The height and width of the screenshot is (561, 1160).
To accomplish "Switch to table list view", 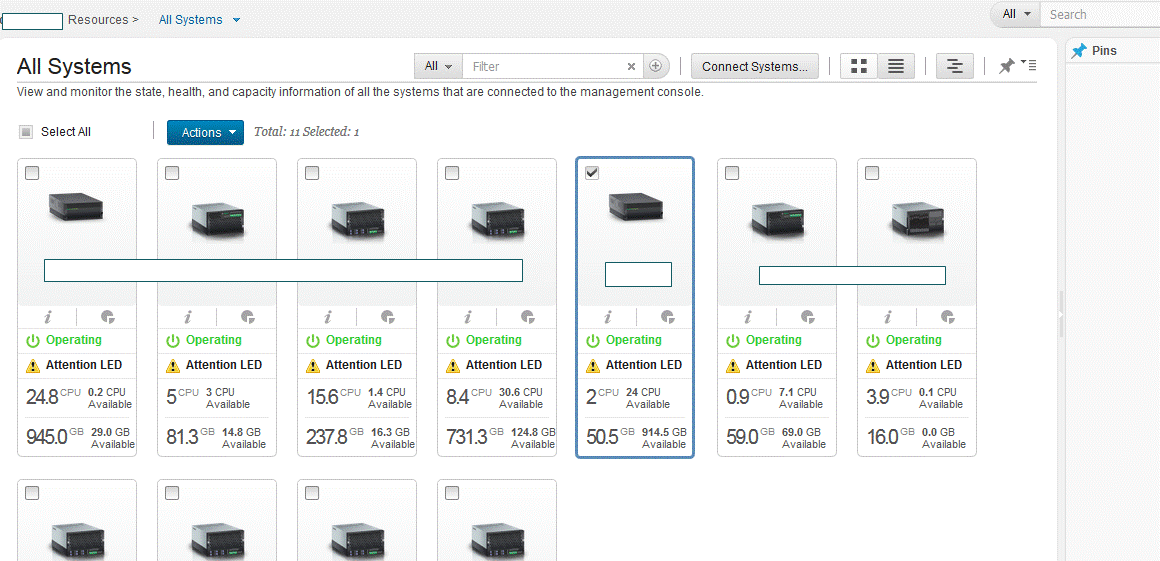I will (x=896, y=66).
